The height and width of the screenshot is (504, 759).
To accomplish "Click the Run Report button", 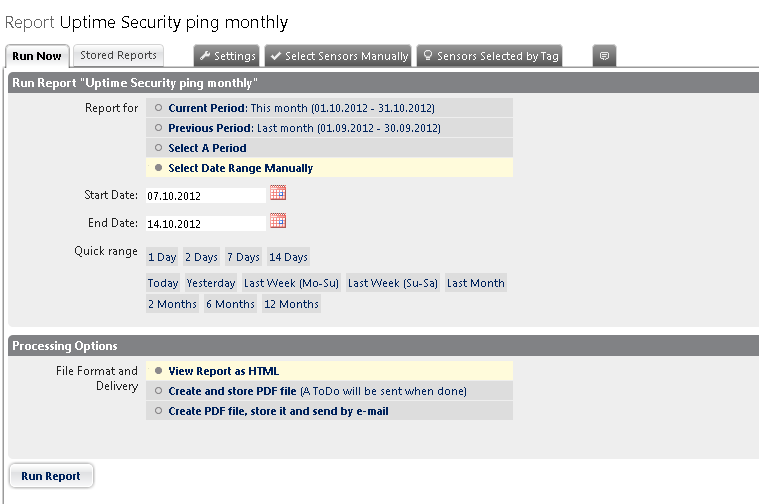I will tap(51, 476).
